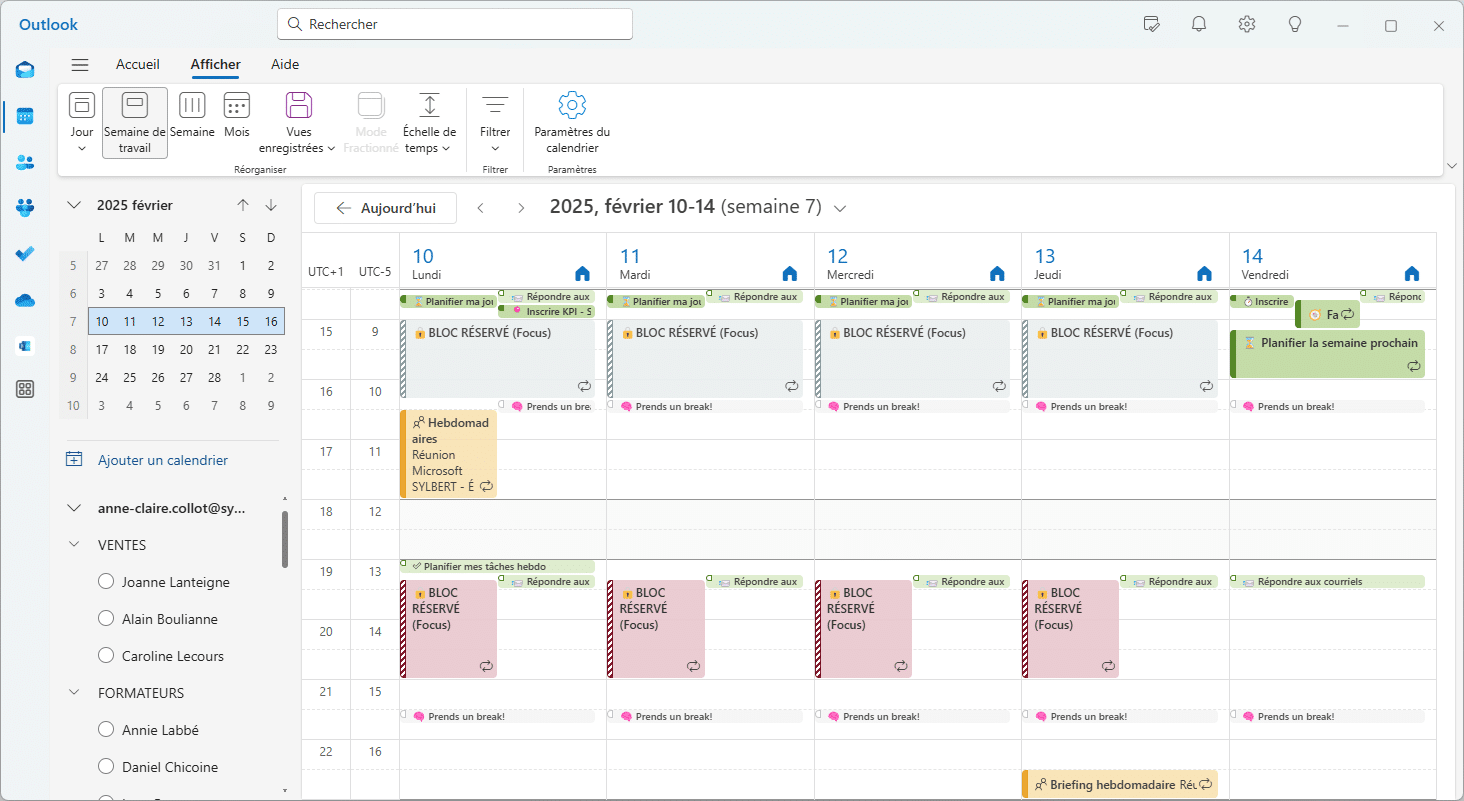The height and width of the screenshot is (801, 1464).
Task: Open the Inscrire KPI event on Monday
Action: (x=546, y=312)
